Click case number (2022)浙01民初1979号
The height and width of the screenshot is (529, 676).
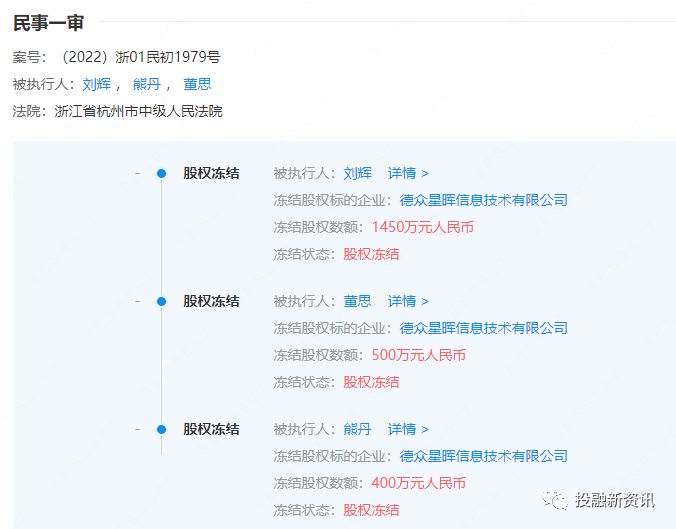point(140,57)
